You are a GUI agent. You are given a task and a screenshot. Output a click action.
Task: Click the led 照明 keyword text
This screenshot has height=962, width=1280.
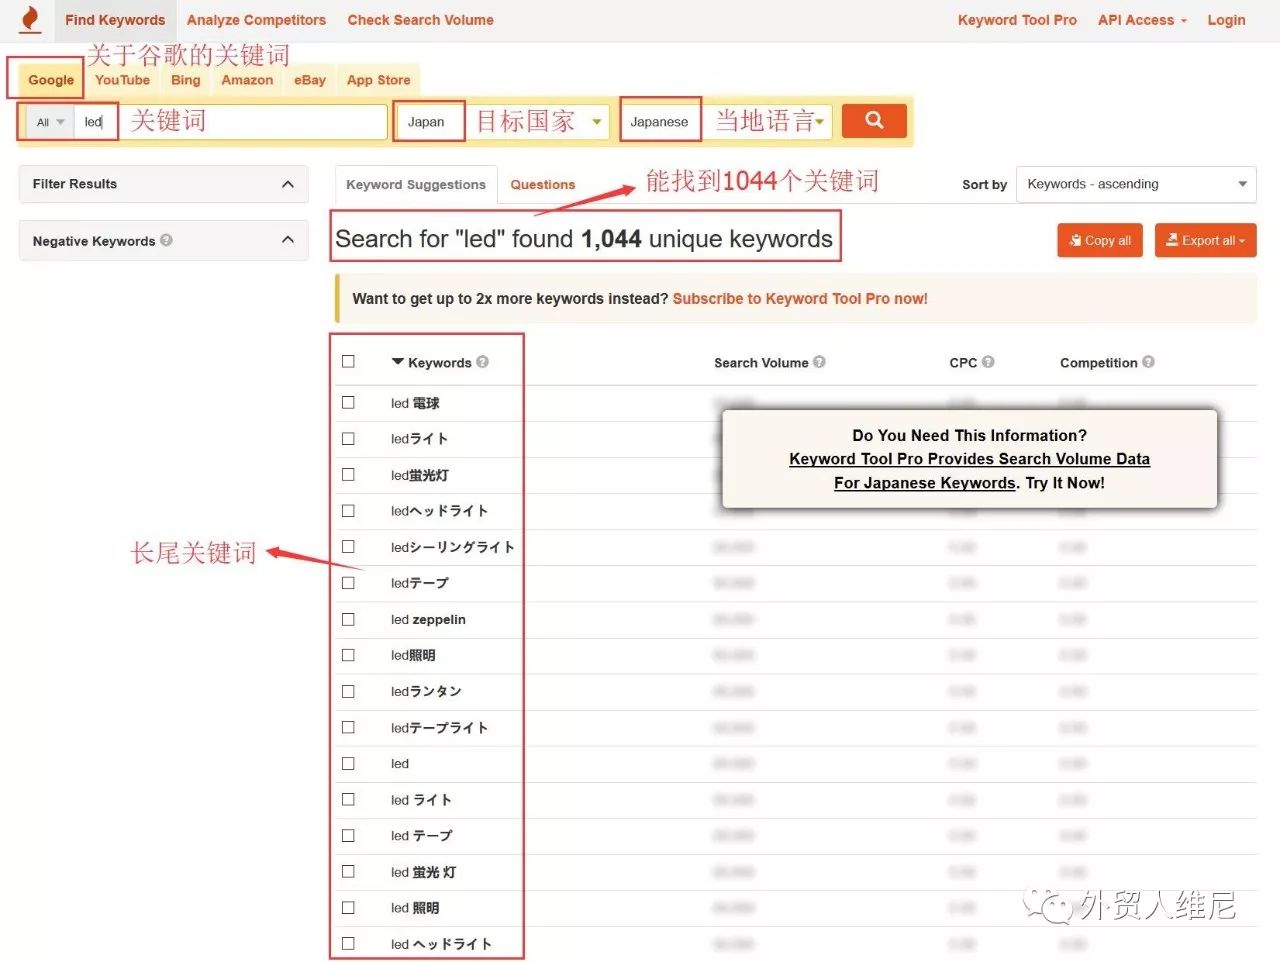pos(415,908)
